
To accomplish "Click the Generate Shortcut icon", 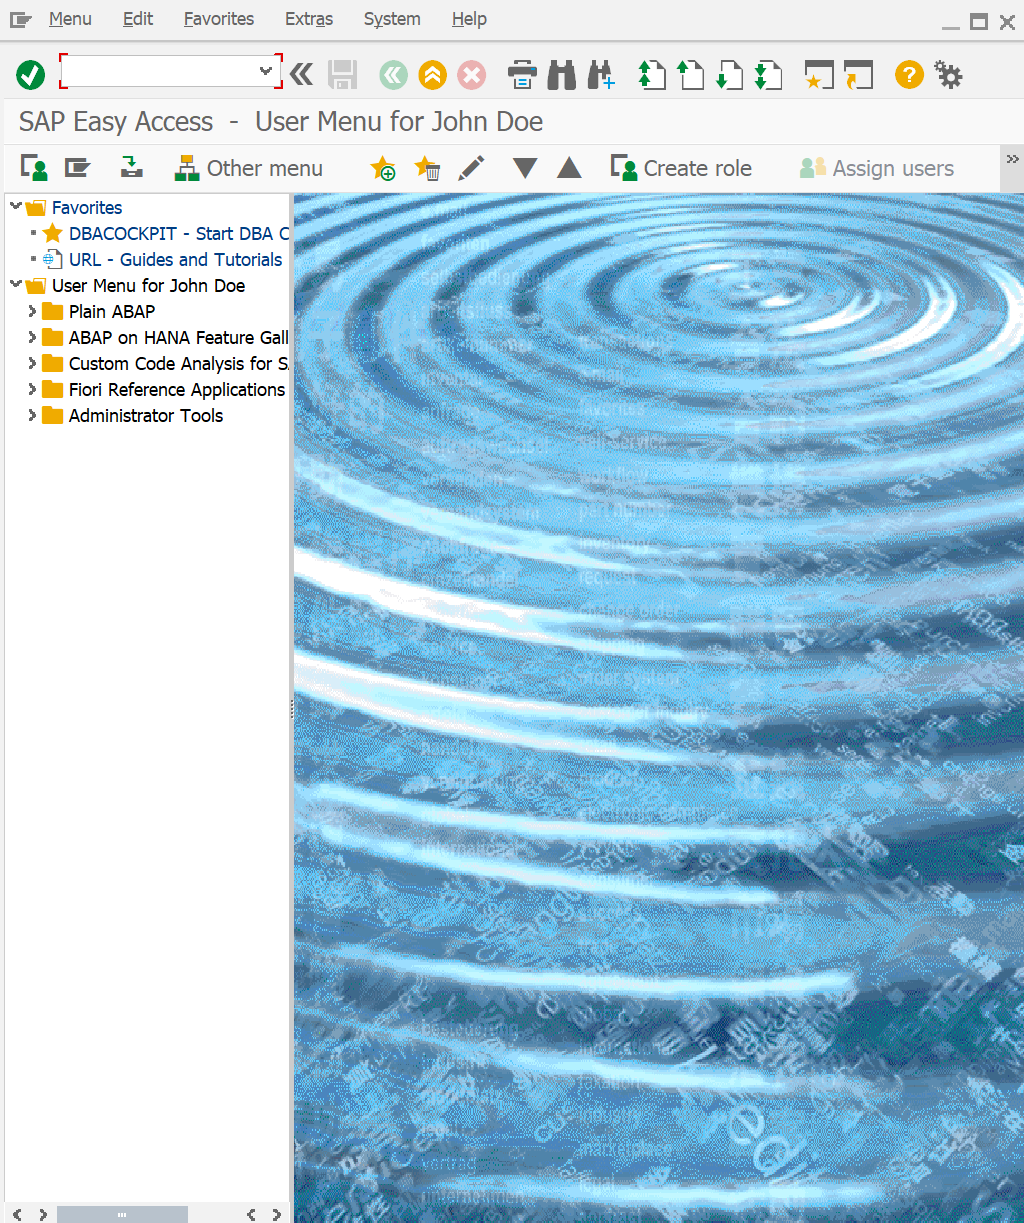I will point(858,75).
